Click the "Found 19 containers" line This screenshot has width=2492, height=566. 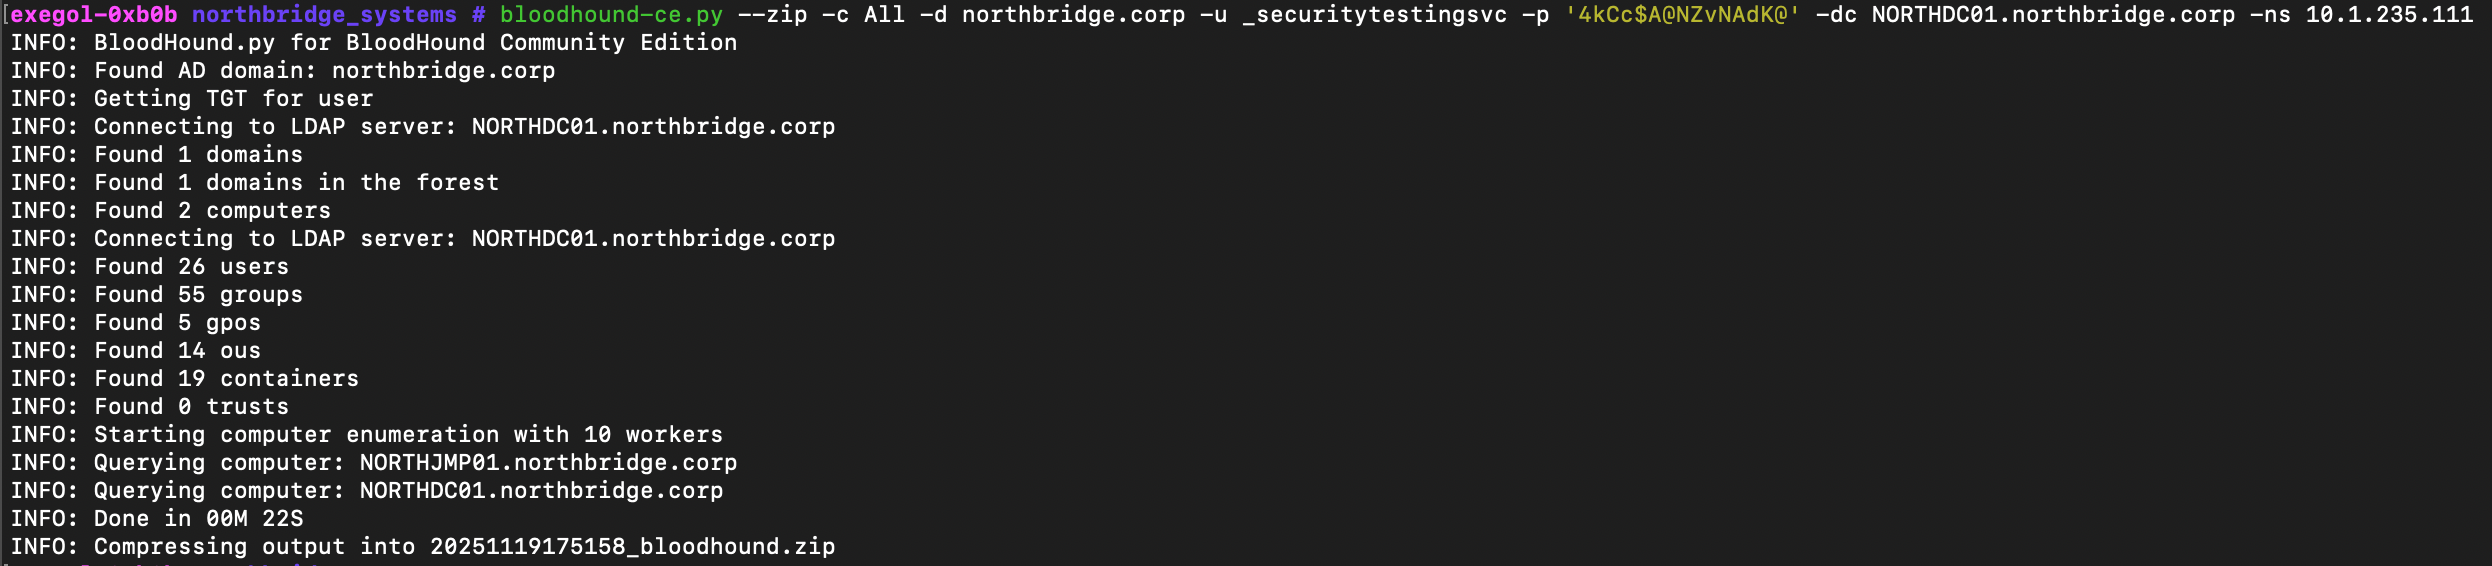click(185, 379)
